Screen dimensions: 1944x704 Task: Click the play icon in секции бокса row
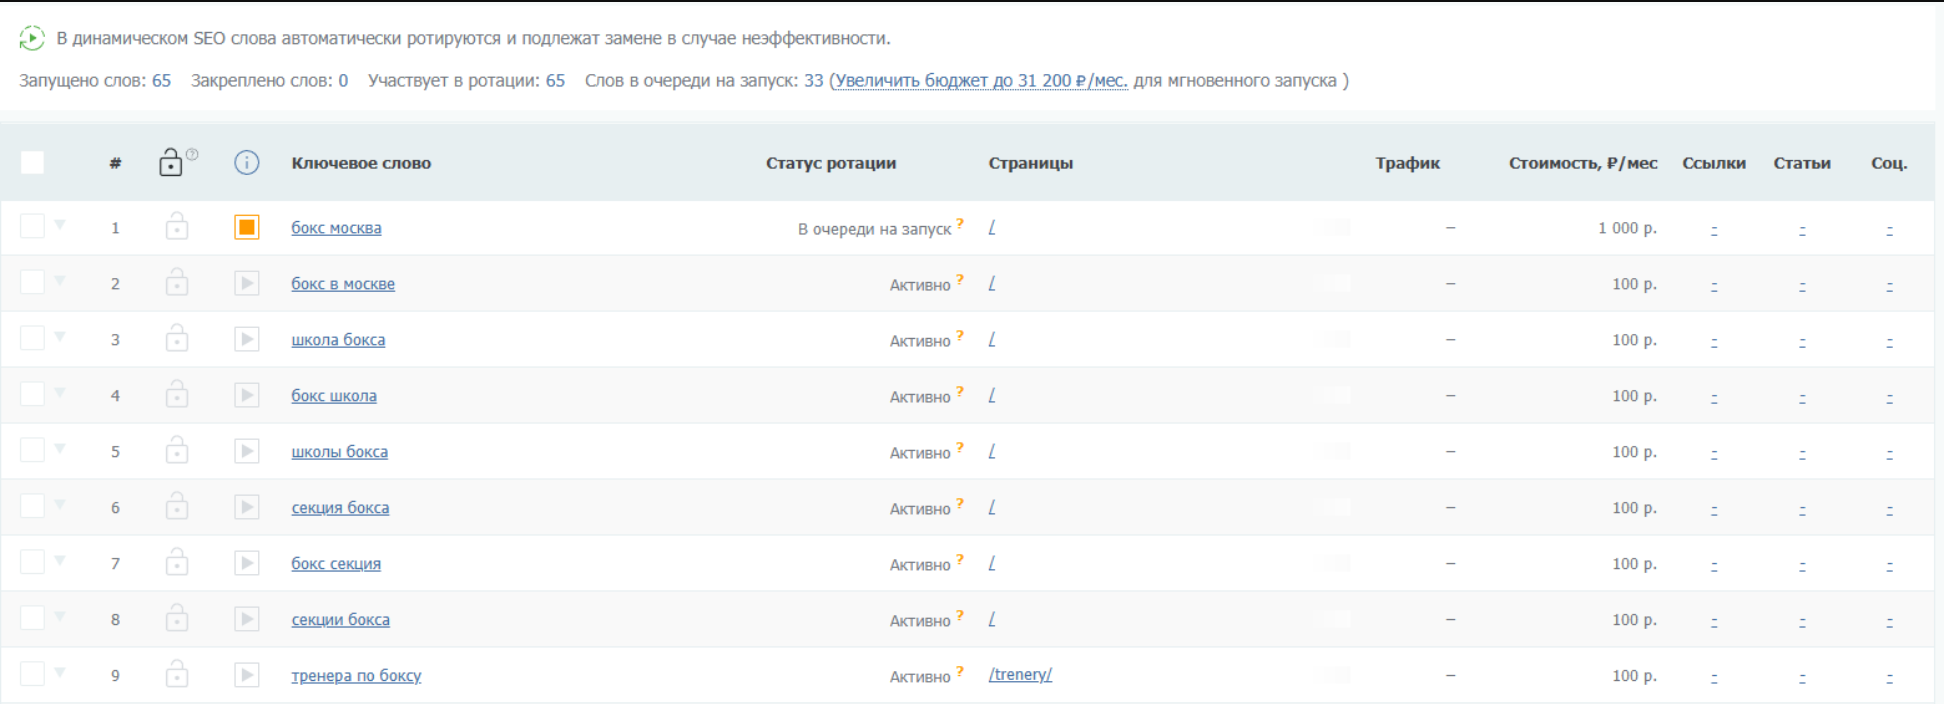246,619
